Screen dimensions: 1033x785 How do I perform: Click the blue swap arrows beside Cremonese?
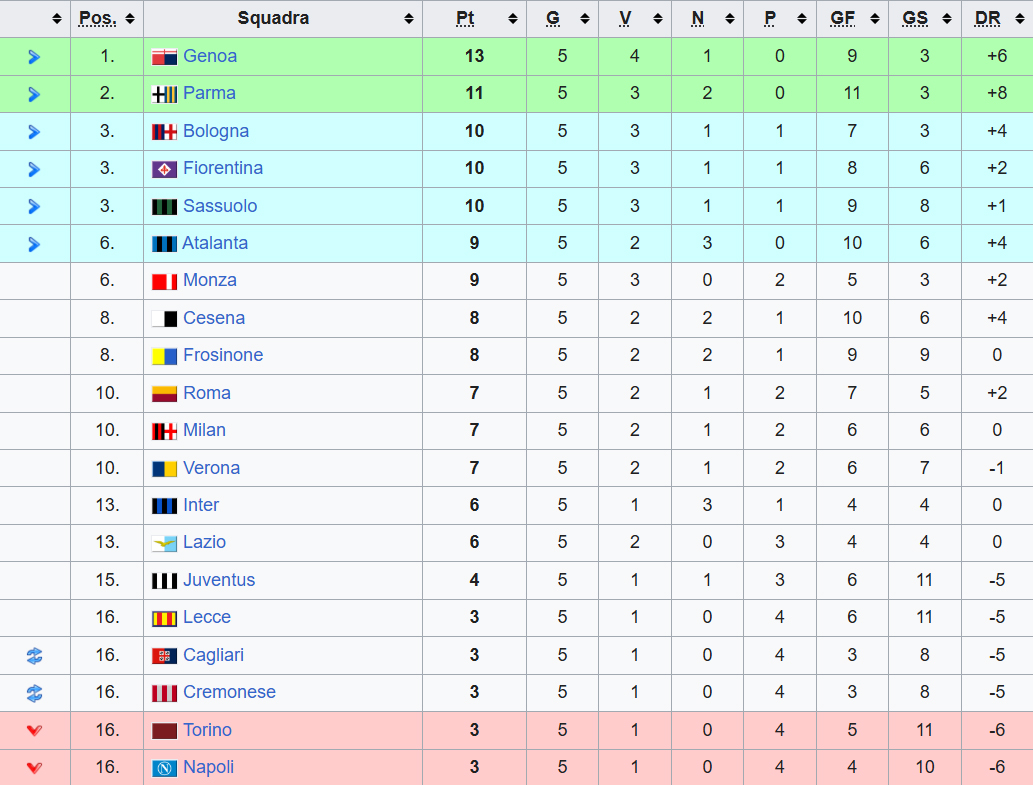(x=35, y=693)
